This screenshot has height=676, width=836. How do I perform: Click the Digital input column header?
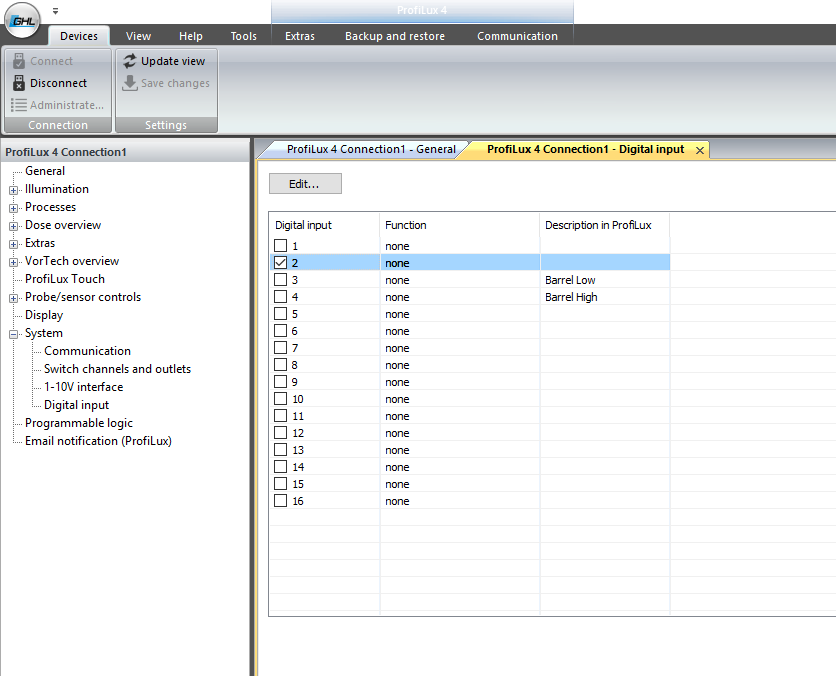coord(324,225)
